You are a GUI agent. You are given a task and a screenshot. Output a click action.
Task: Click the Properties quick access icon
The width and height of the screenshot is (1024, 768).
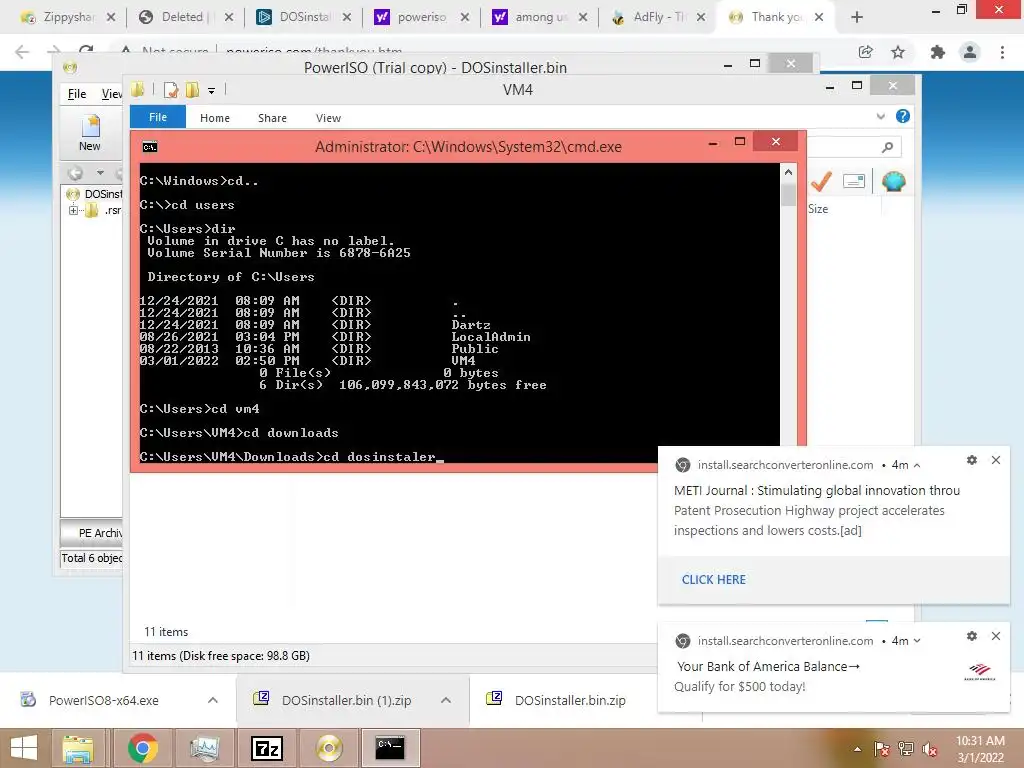(x=171, y=90)
